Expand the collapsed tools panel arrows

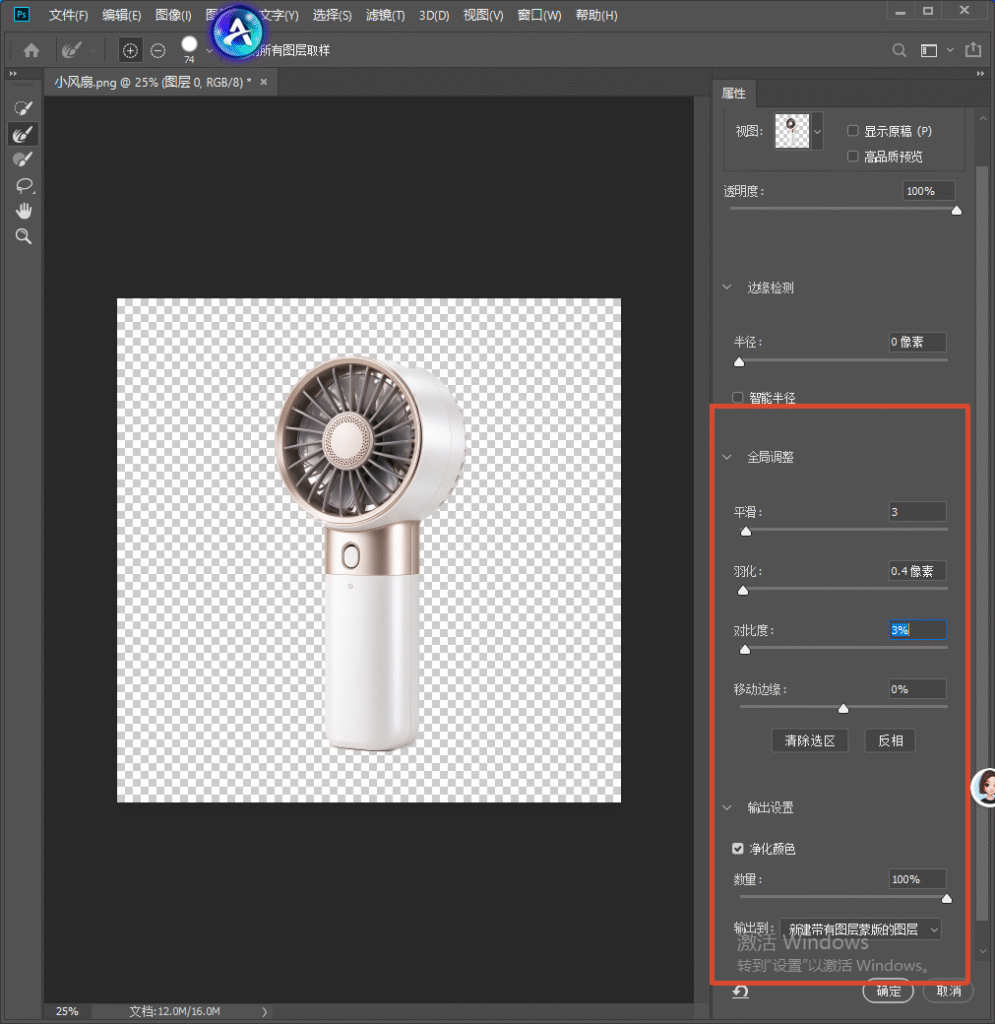(x=13, y=74)
